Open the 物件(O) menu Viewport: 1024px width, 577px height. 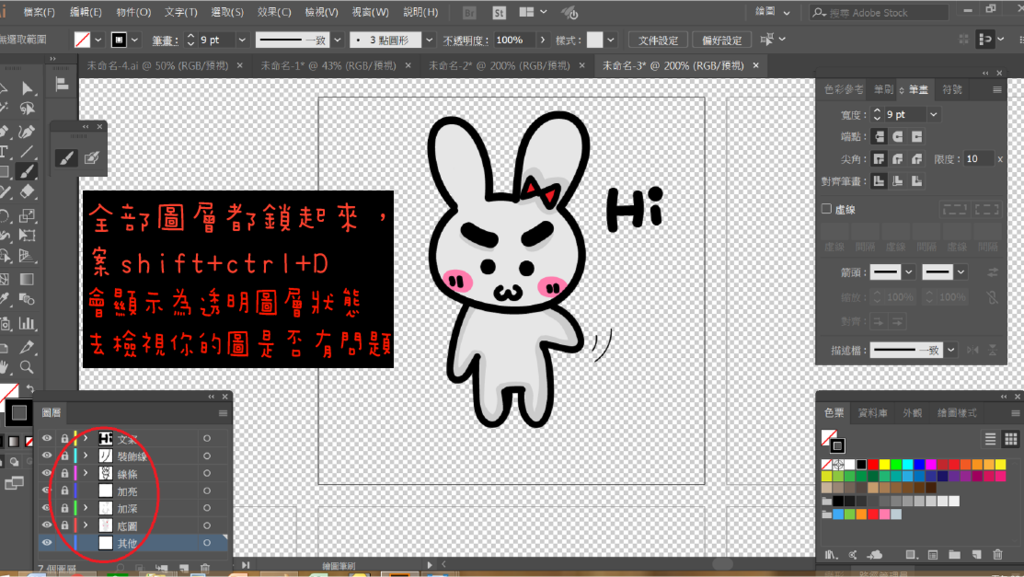134,12
